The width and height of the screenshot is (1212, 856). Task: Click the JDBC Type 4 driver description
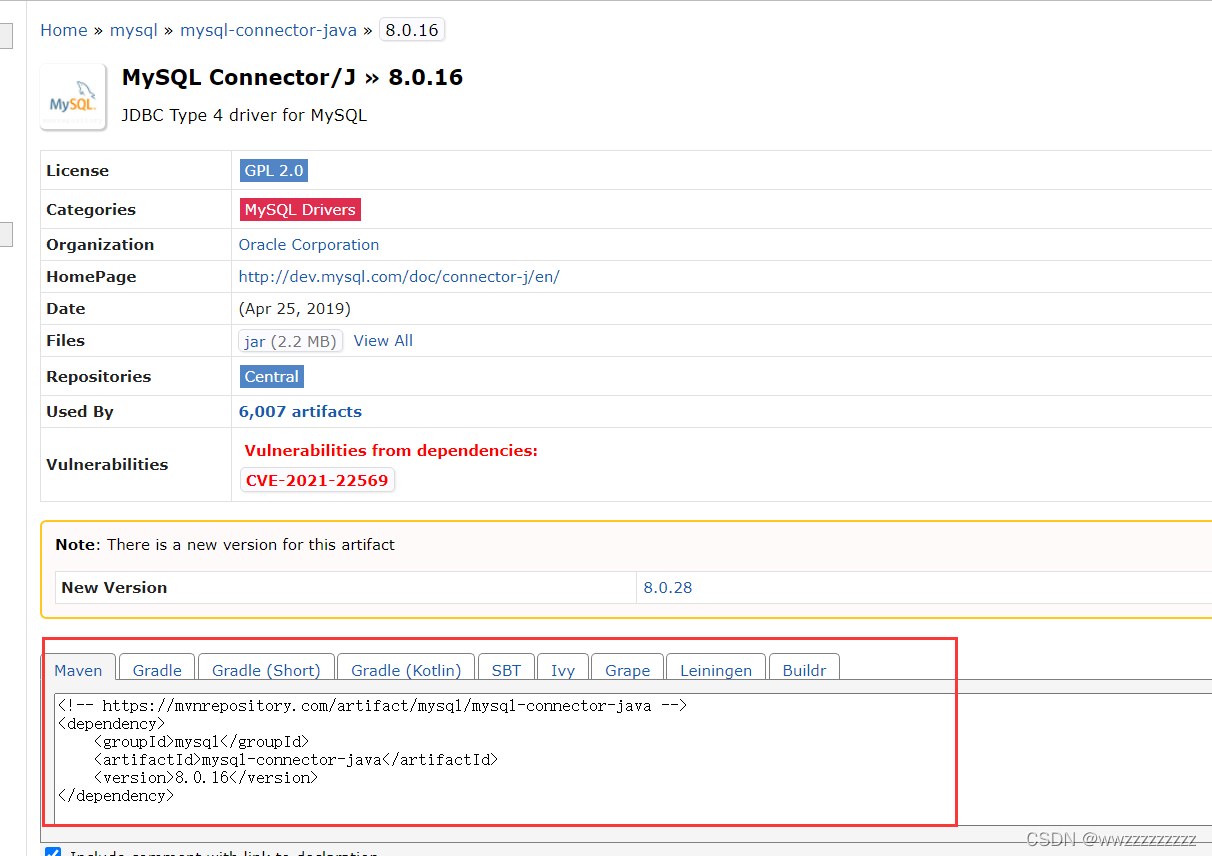pos(244,115)
